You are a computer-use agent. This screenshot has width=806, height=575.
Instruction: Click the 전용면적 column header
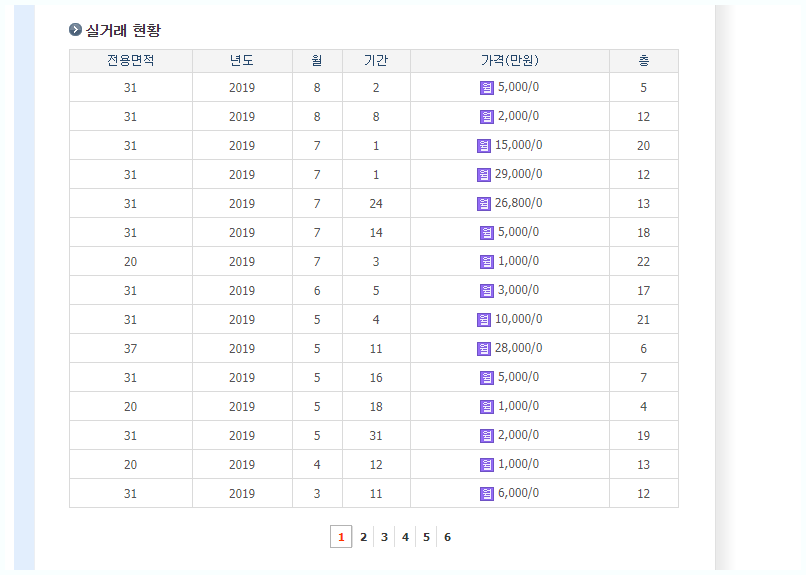coord(131,61)
